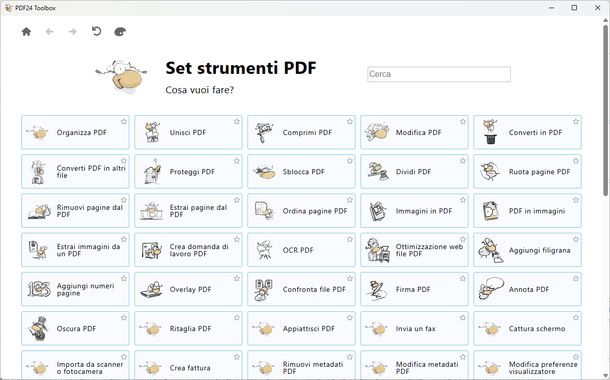Viewport: 610px width, 380px height.
Task: Favorite Unisci PDF with its star
Action: [x=237, y=122]
